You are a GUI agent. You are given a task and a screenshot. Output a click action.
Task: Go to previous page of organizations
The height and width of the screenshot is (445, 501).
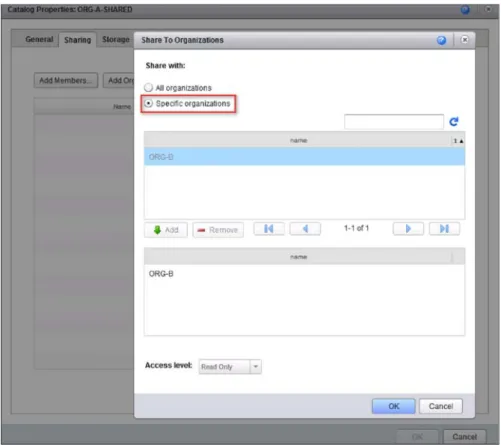[305, 229]
